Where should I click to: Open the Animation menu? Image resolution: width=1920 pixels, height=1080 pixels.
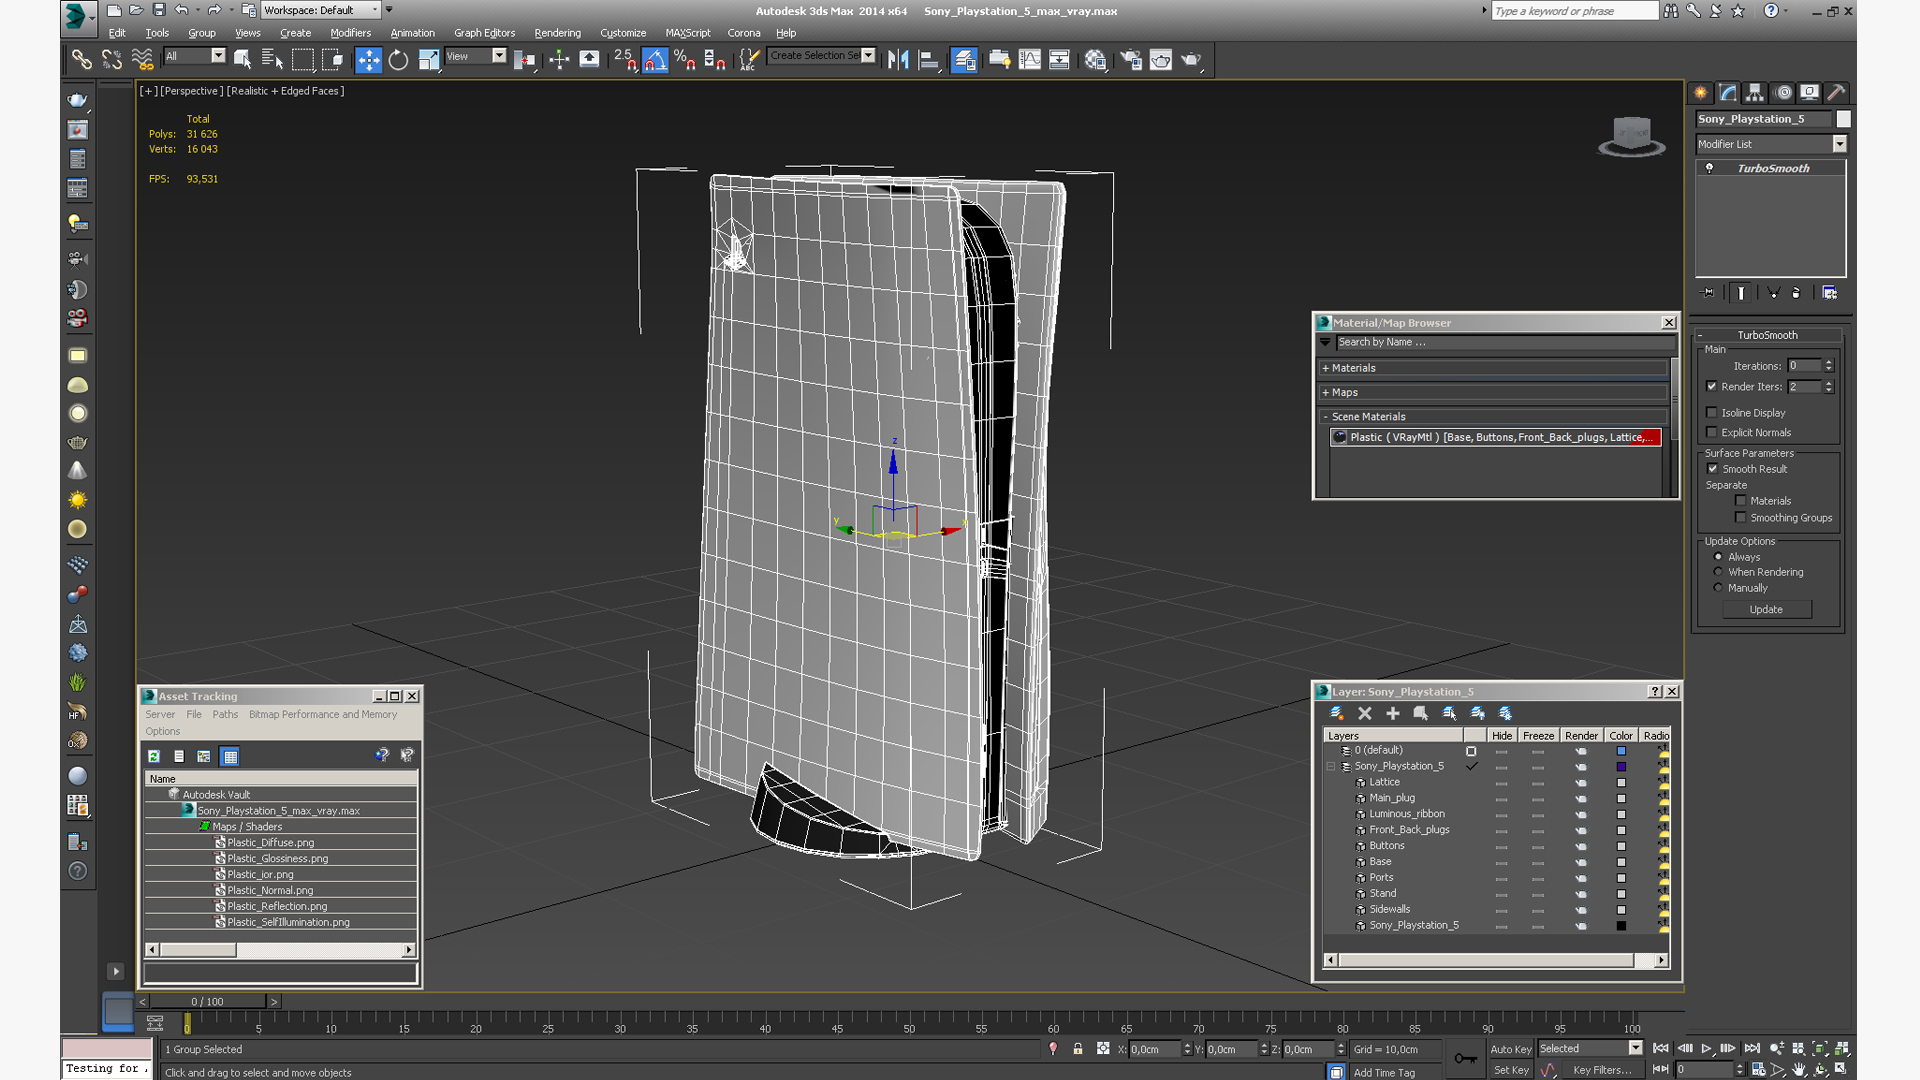412,33
